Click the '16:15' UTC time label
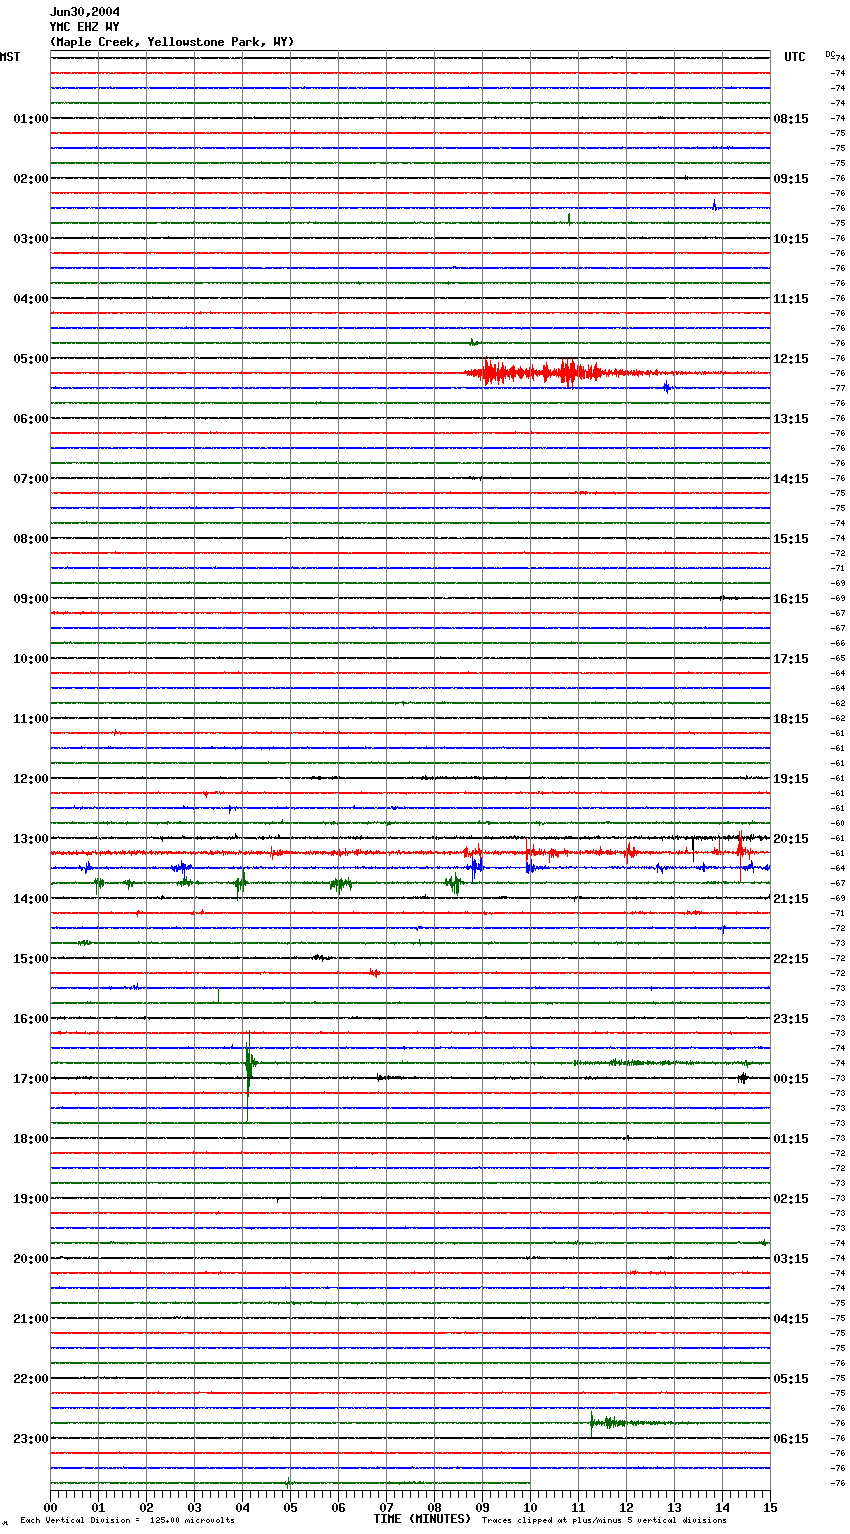850x1534 pixels. [x=791, y=599]
